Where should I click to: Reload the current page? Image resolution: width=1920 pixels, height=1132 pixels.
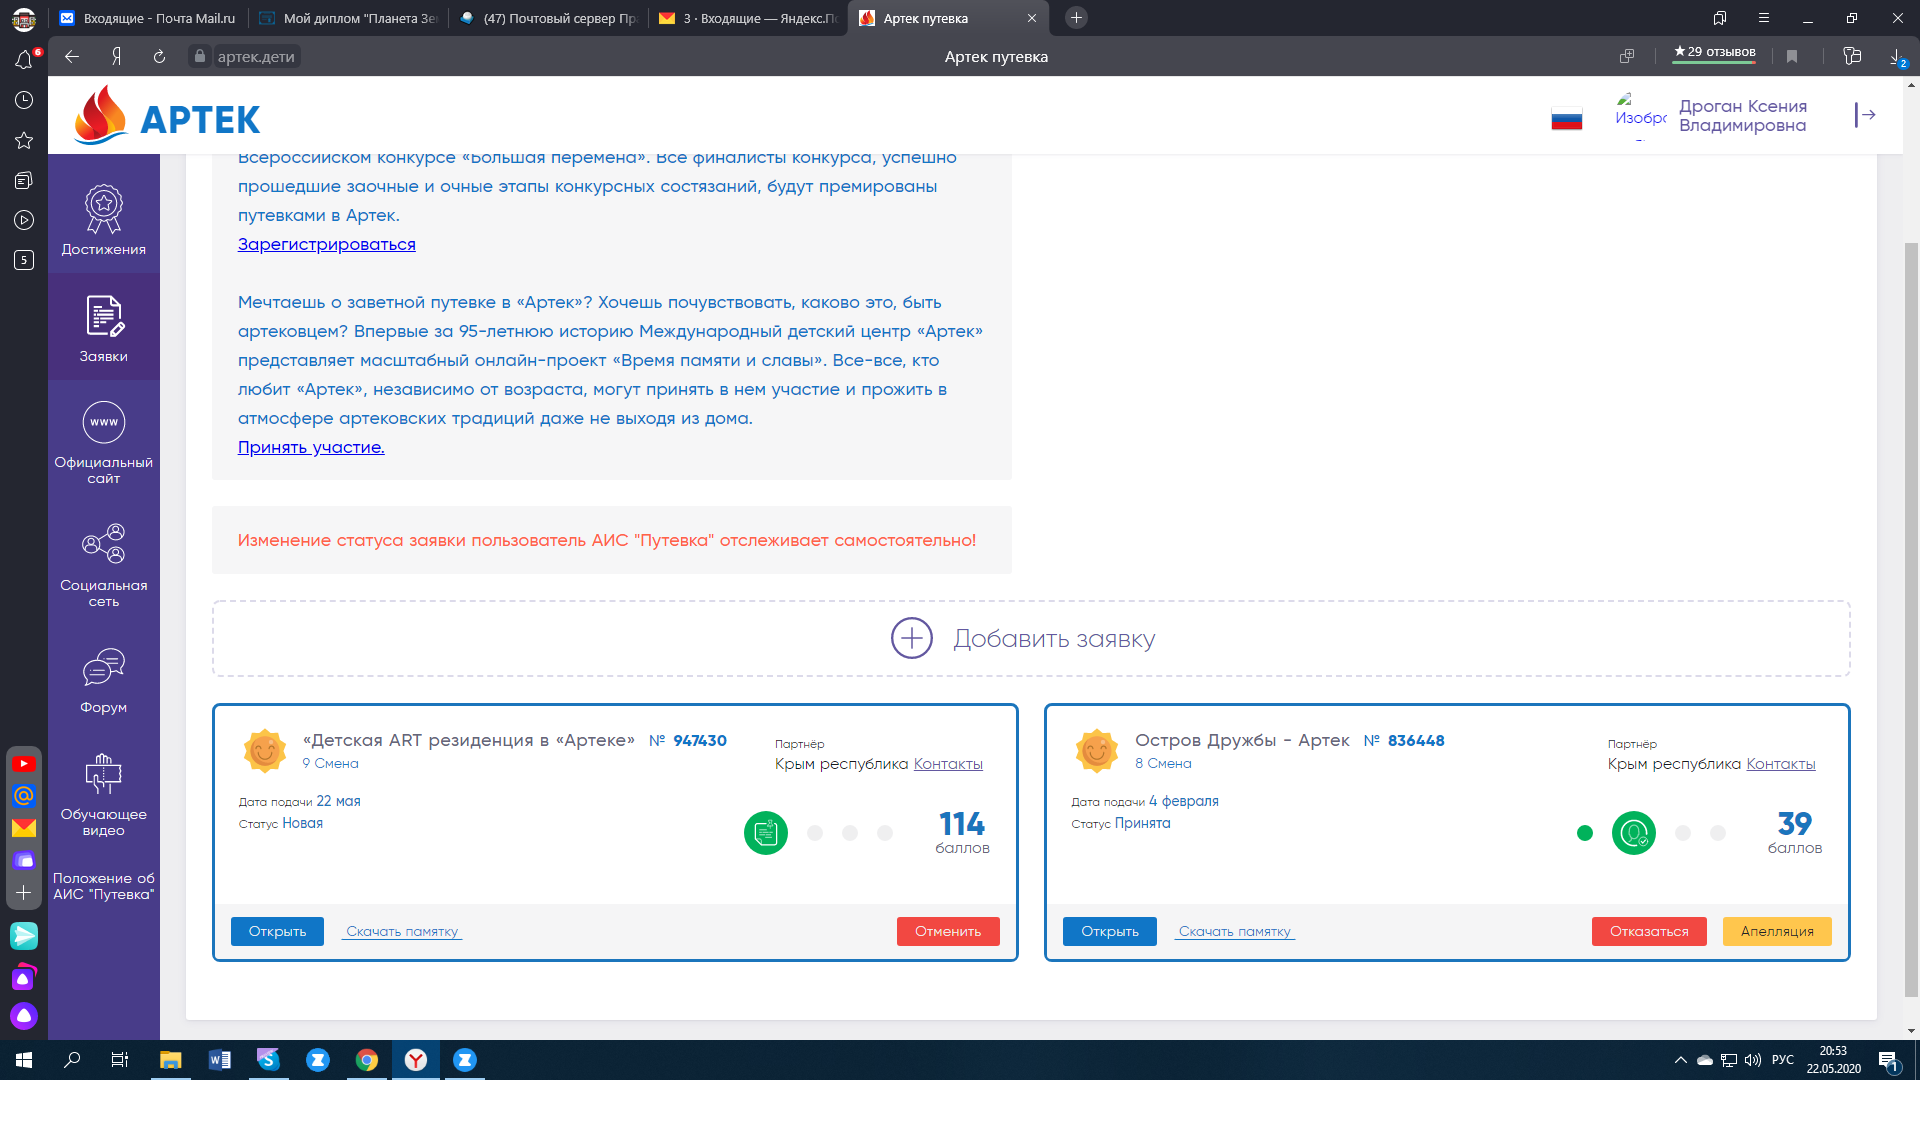pos(159,57)
